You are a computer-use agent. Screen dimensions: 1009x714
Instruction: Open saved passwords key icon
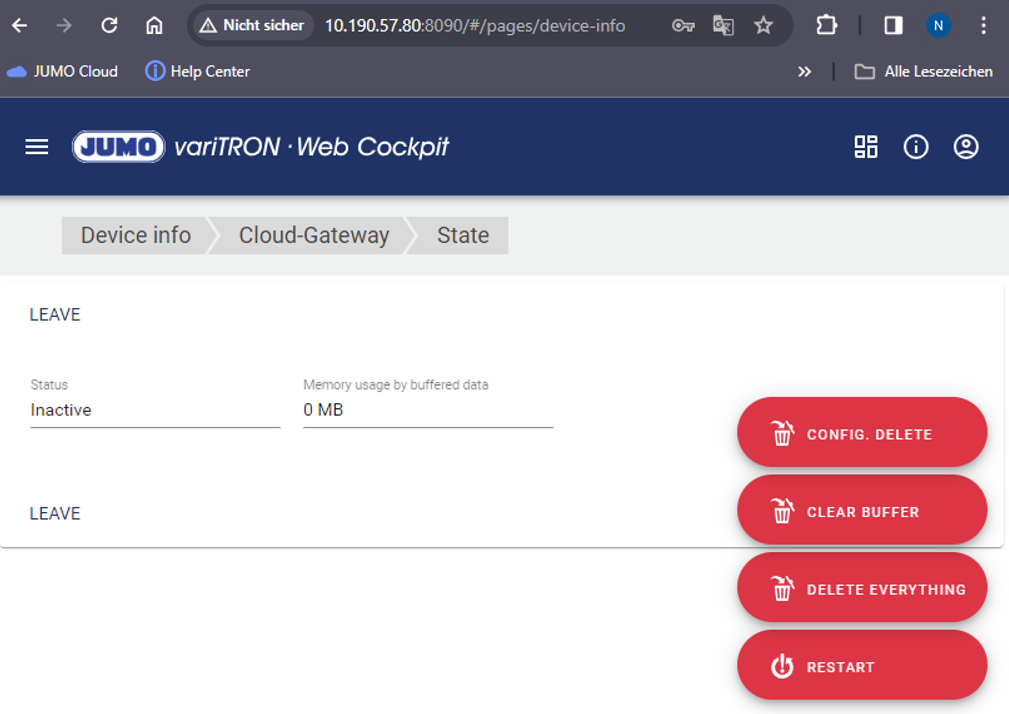coord(683,25)
